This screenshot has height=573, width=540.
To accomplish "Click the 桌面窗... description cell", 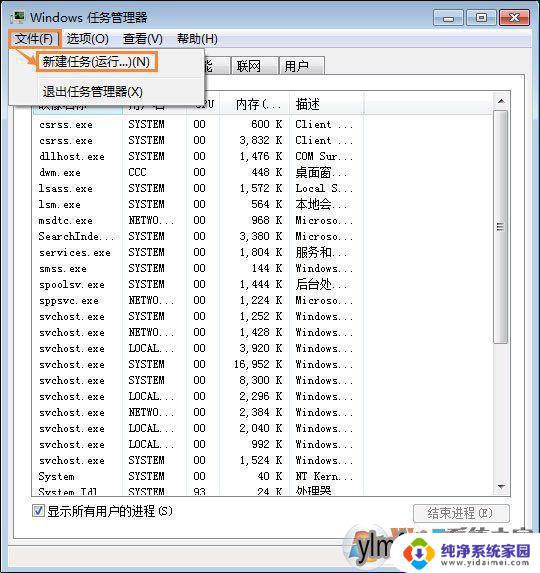I will click(x=323, y=172).
